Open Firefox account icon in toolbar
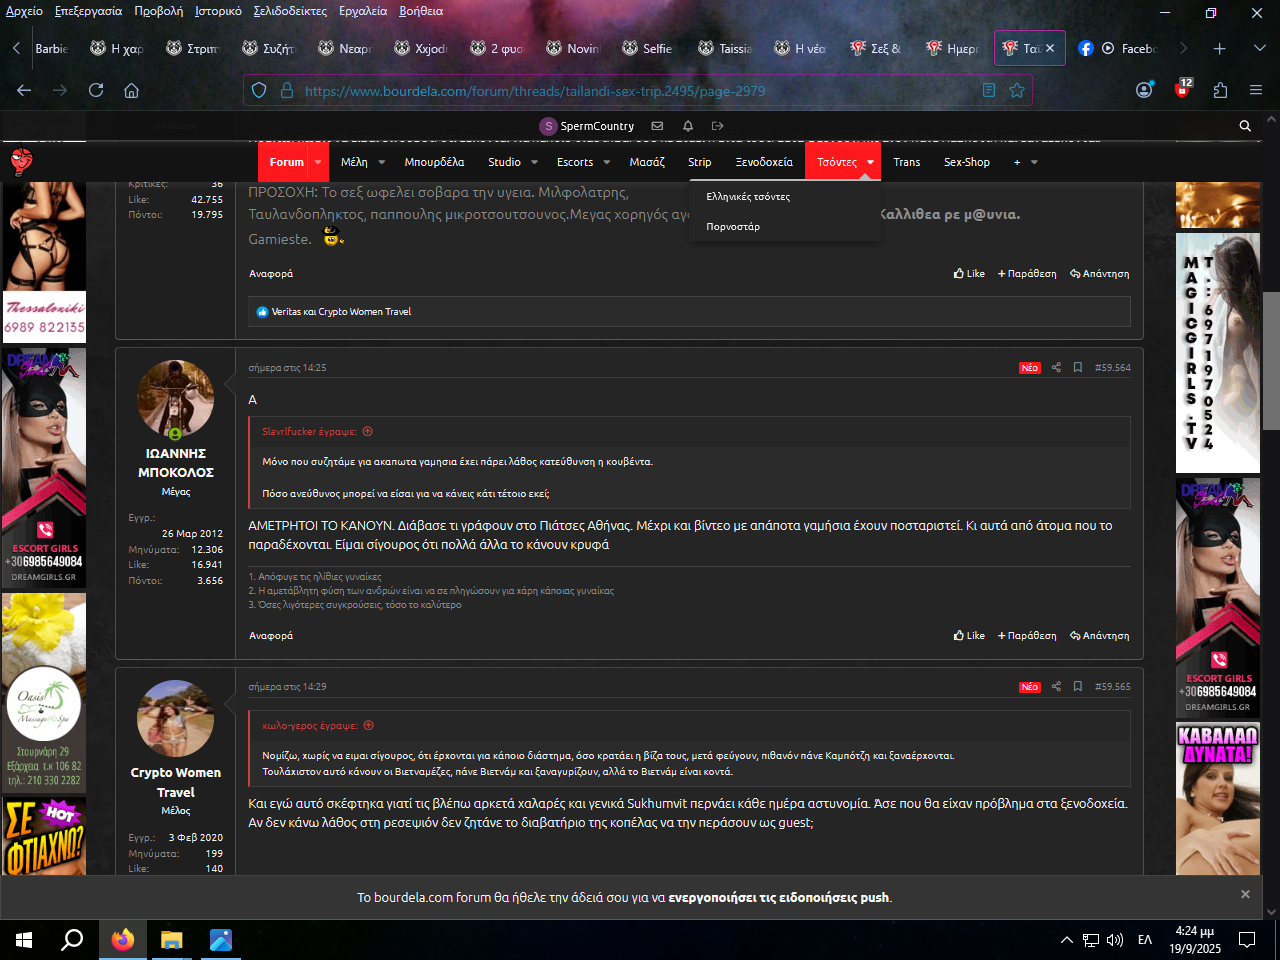Image resolution: width=1280 pixels, height=960 pixels. [1145, 90]
